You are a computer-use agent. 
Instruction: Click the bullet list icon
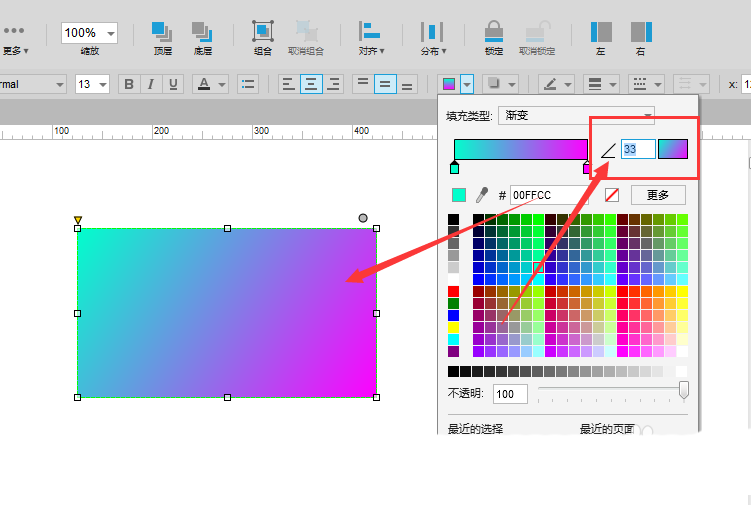point(248,84)
